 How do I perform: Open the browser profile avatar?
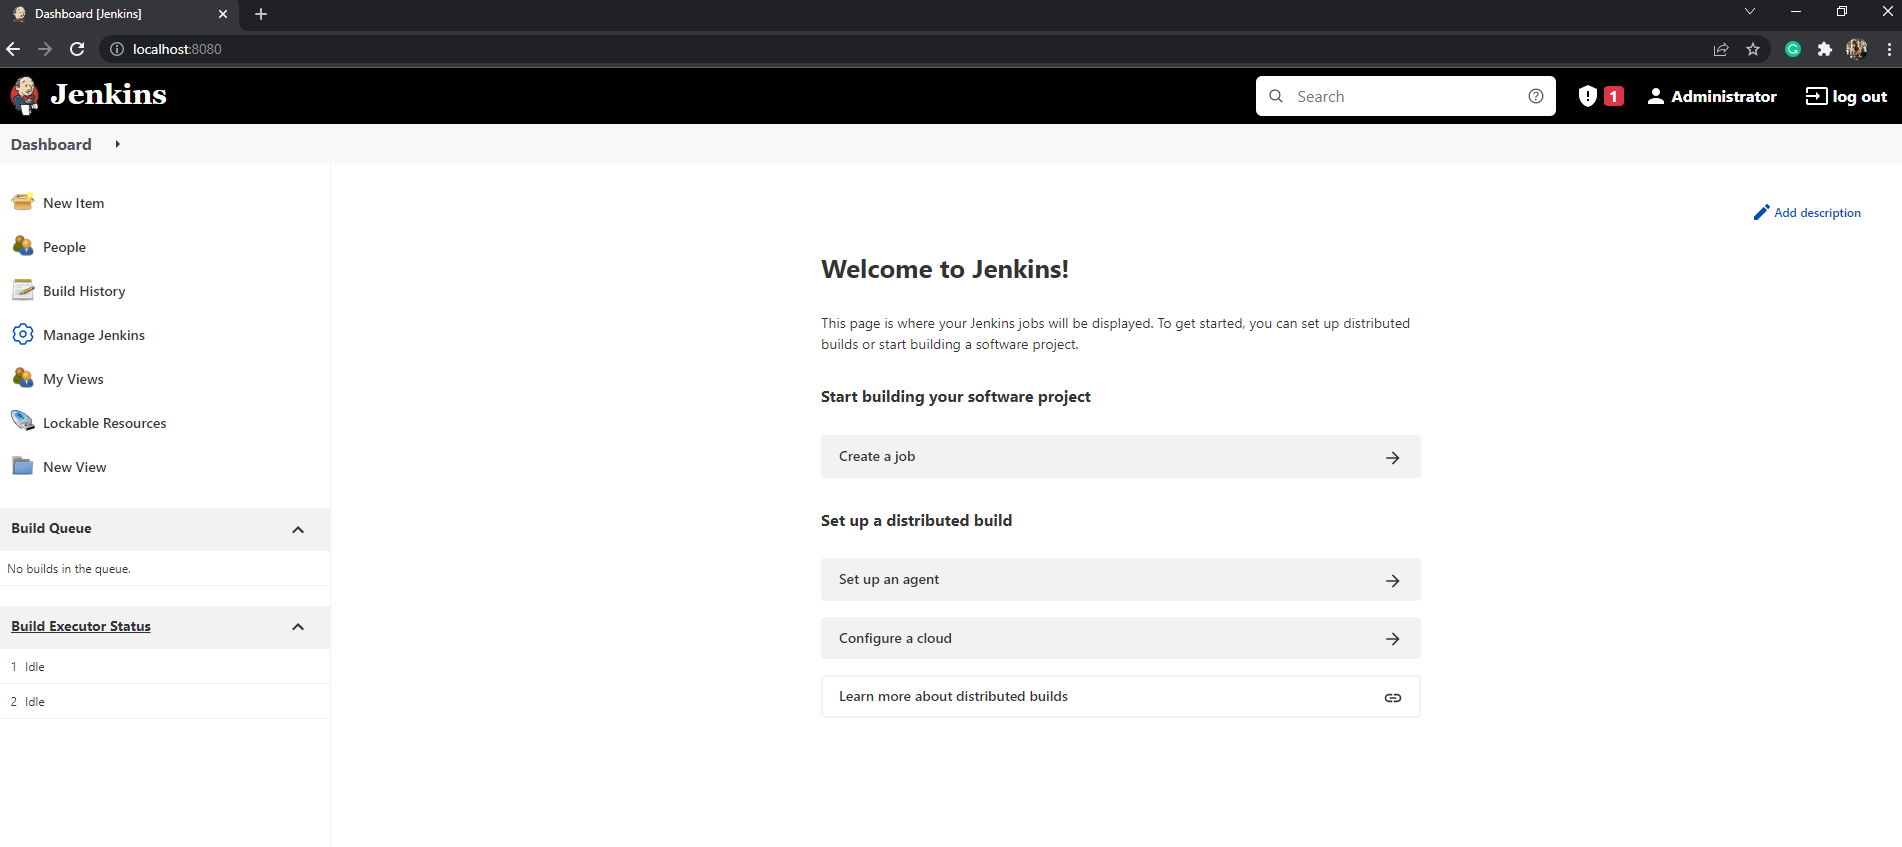(1857, 49)
